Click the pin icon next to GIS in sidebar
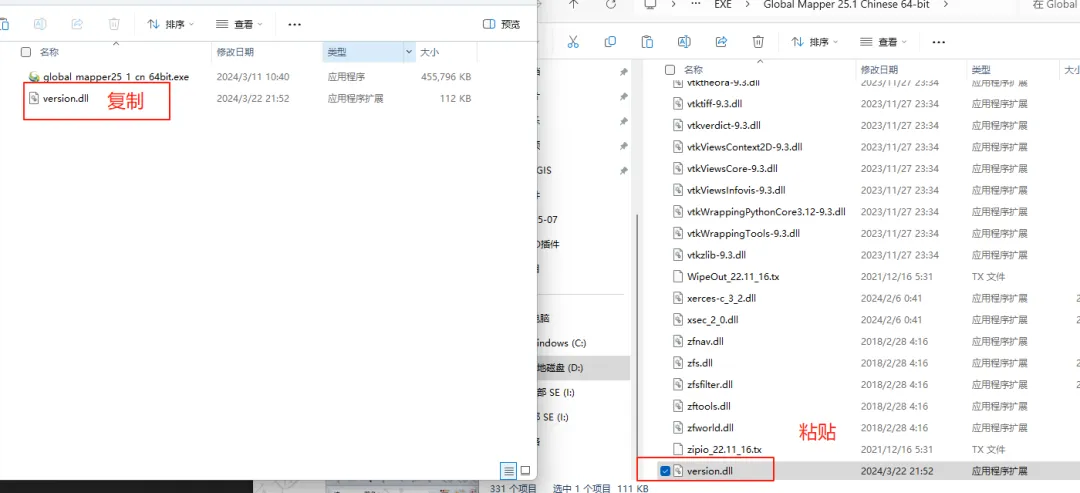1080x493 pixels. [x=623, y=170]
